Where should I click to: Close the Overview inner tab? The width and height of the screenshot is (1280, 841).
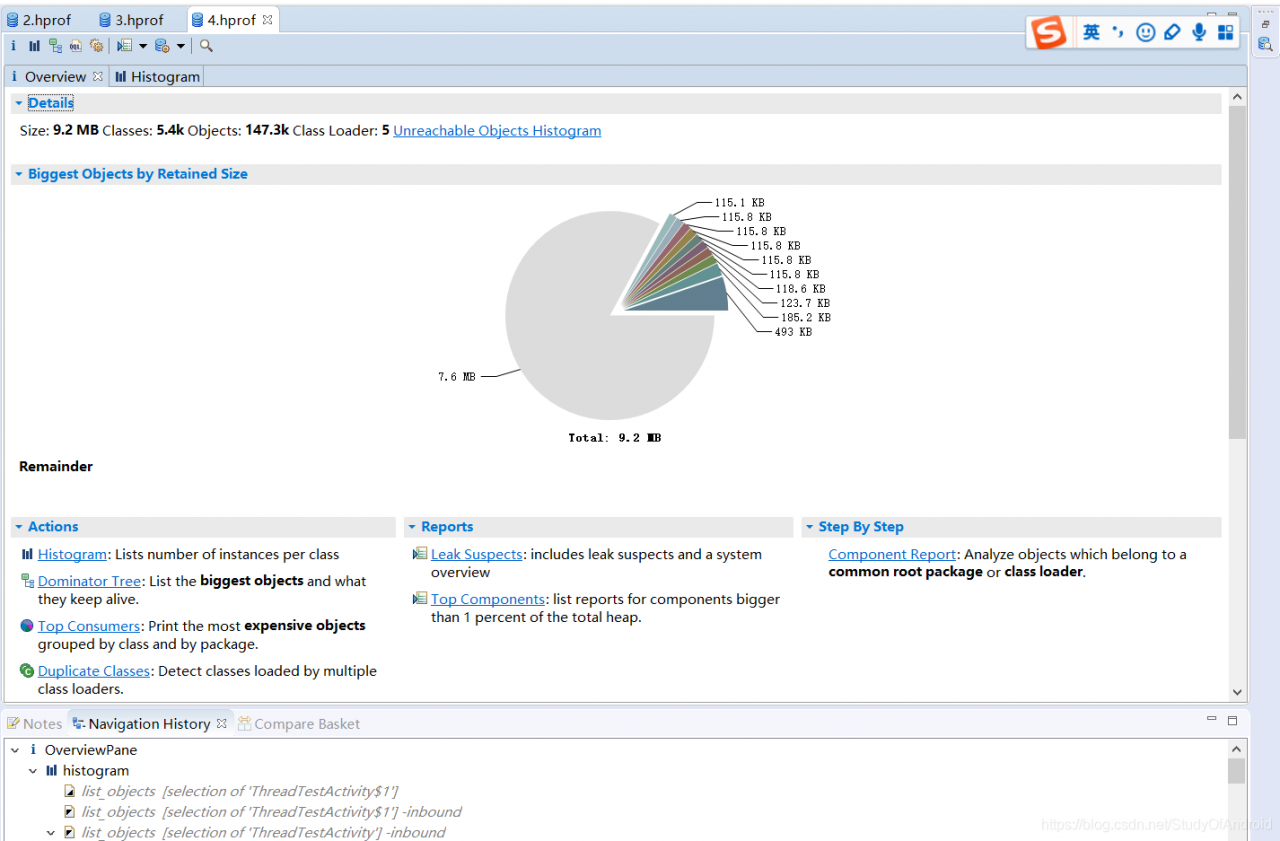(x=98, y=76)
